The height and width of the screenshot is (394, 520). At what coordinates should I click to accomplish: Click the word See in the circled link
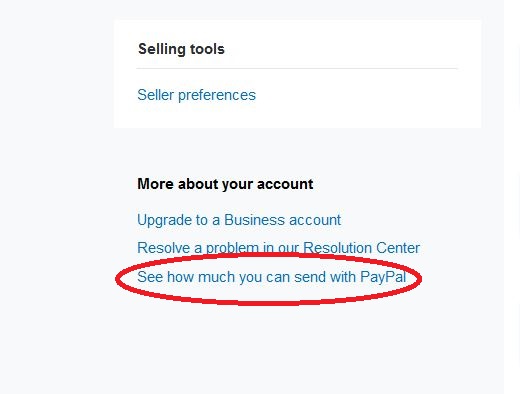tap(150, 277)
